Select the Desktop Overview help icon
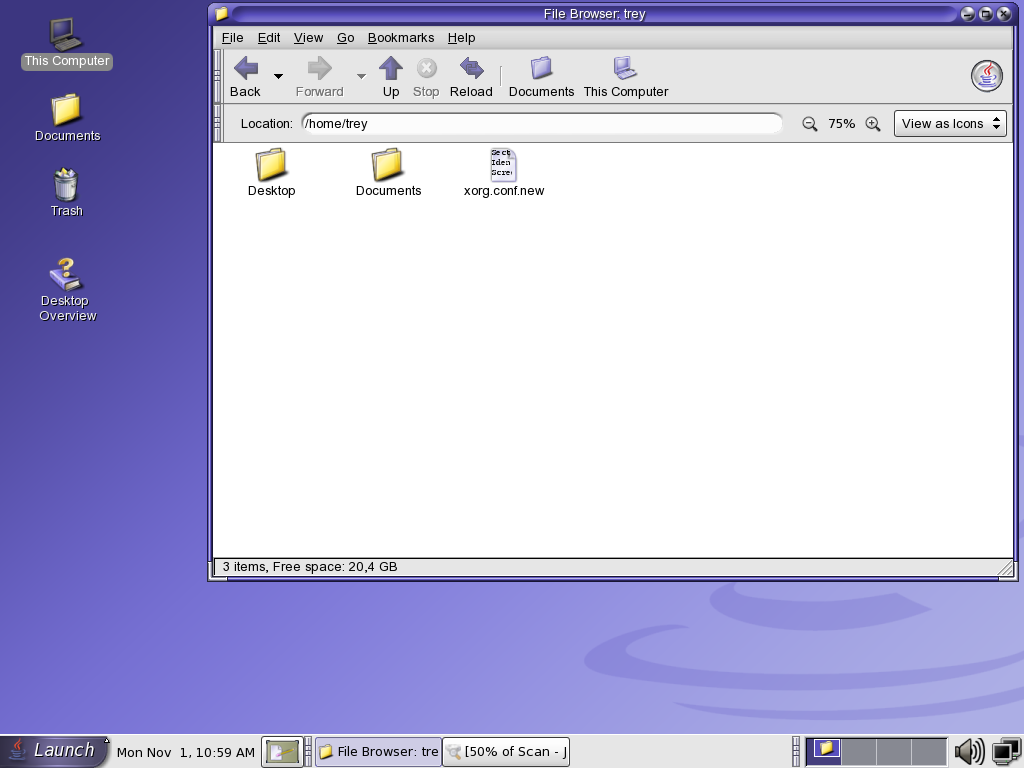Viewport: 1024px width, 768px height. click(67, 290)
